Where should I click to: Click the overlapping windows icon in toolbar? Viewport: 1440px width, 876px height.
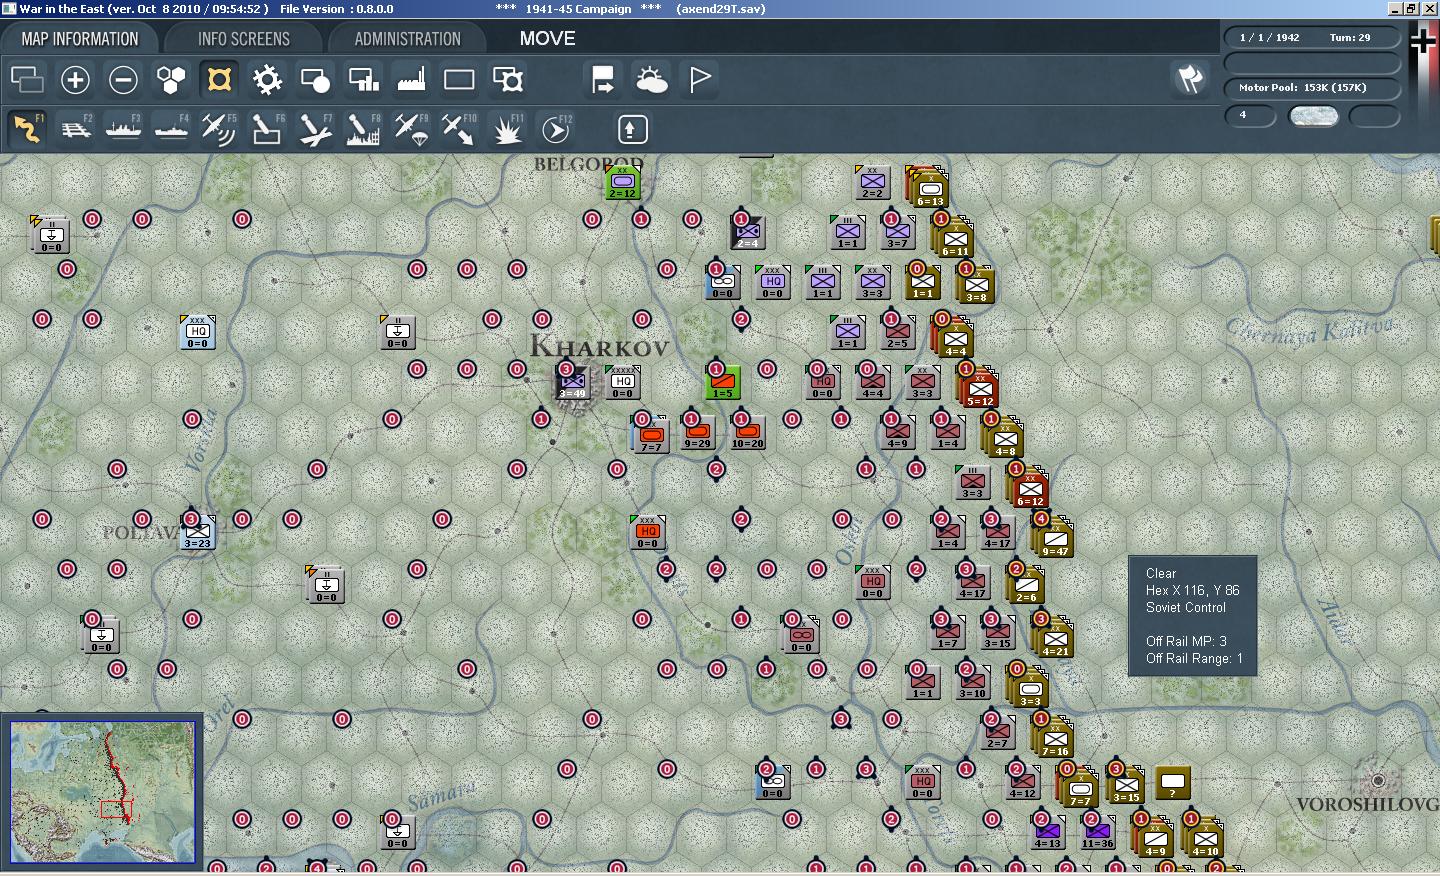pyautogui.click(x=27, y=79)
